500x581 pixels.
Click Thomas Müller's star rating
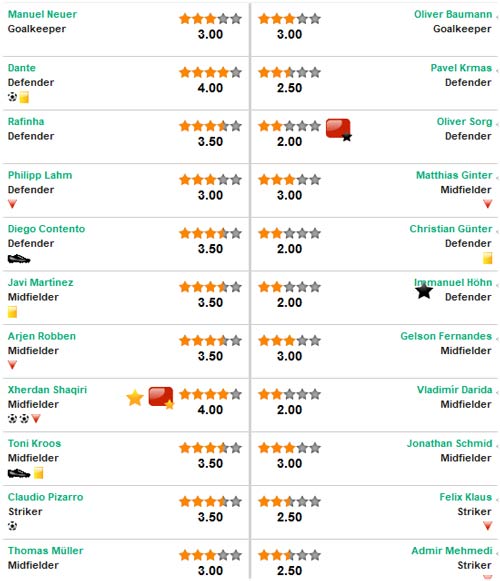tap(210, 555)
